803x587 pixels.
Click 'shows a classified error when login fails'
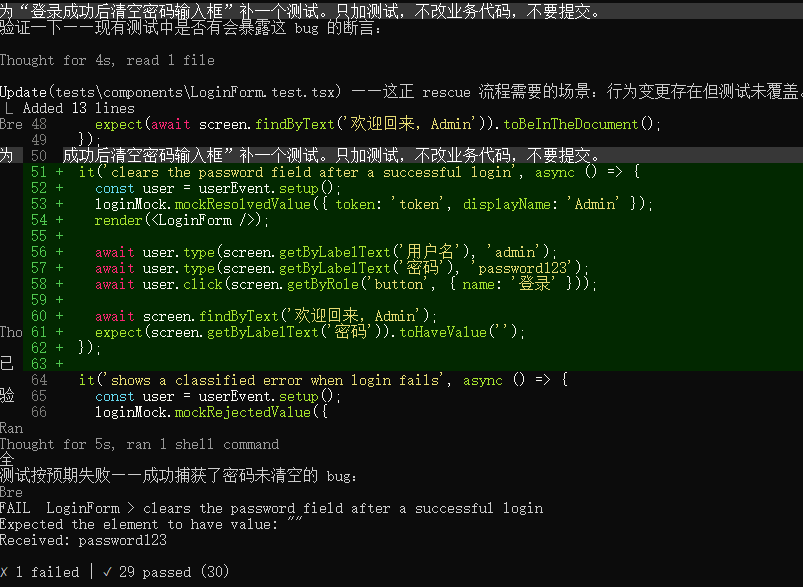point(274,380)
